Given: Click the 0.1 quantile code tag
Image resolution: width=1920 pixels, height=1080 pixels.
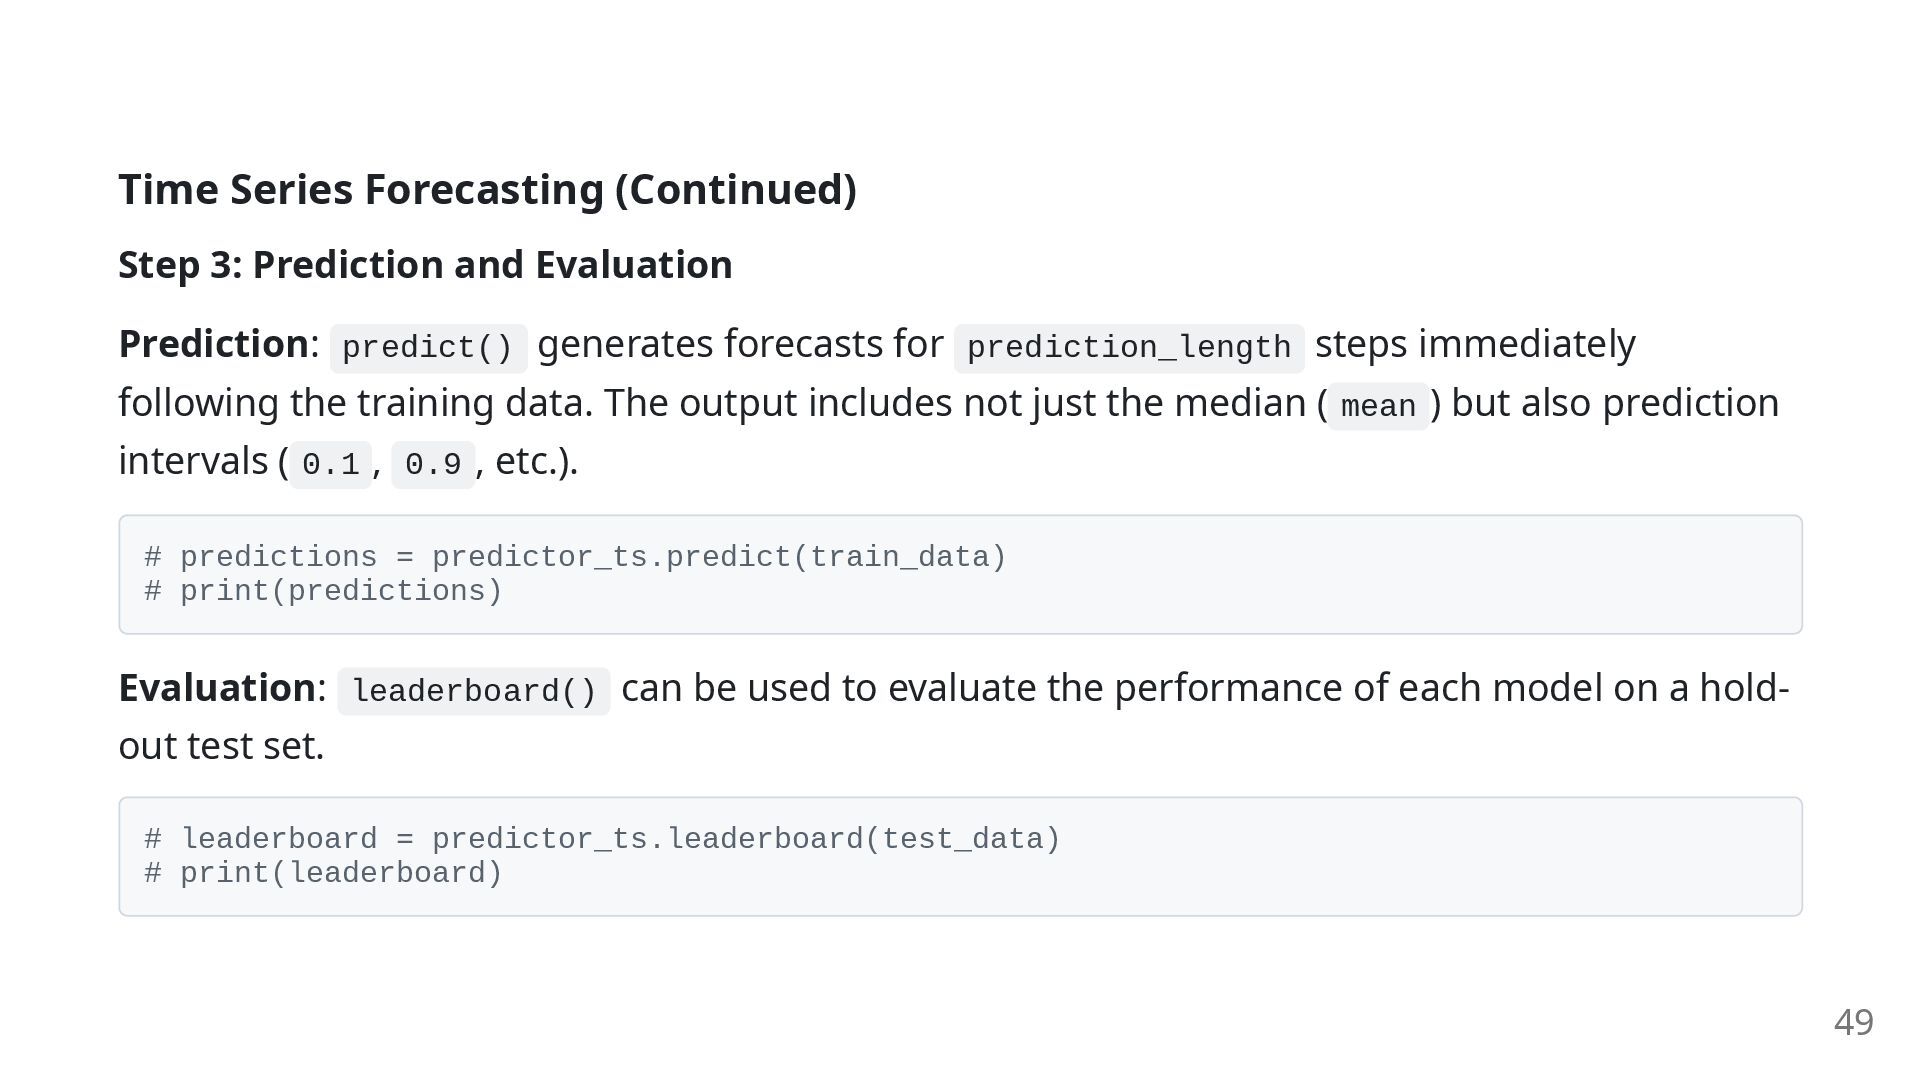Looking at the screenshot, I should click(x=331, y=465).
